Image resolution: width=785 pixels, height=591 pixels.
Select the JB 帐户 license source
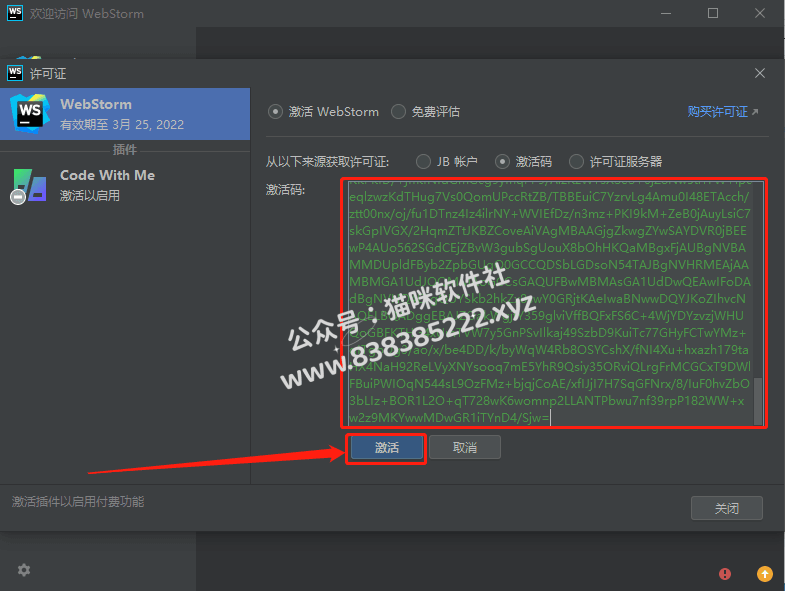coord(447,162)
